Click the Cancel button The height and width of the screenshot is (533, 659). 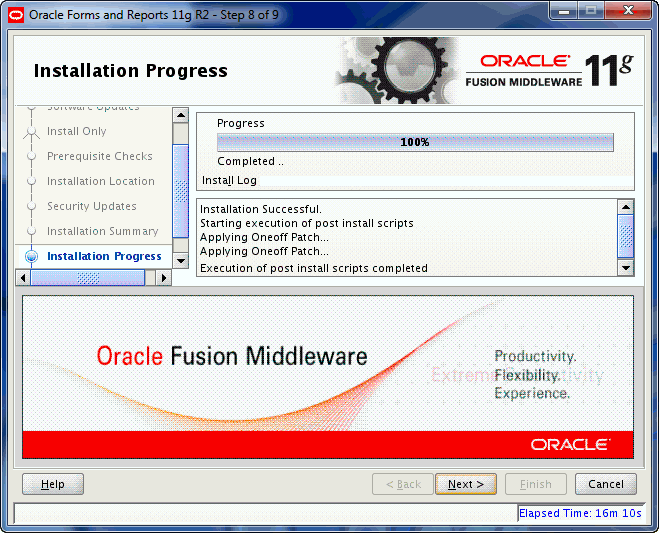(x=606, y=484)
